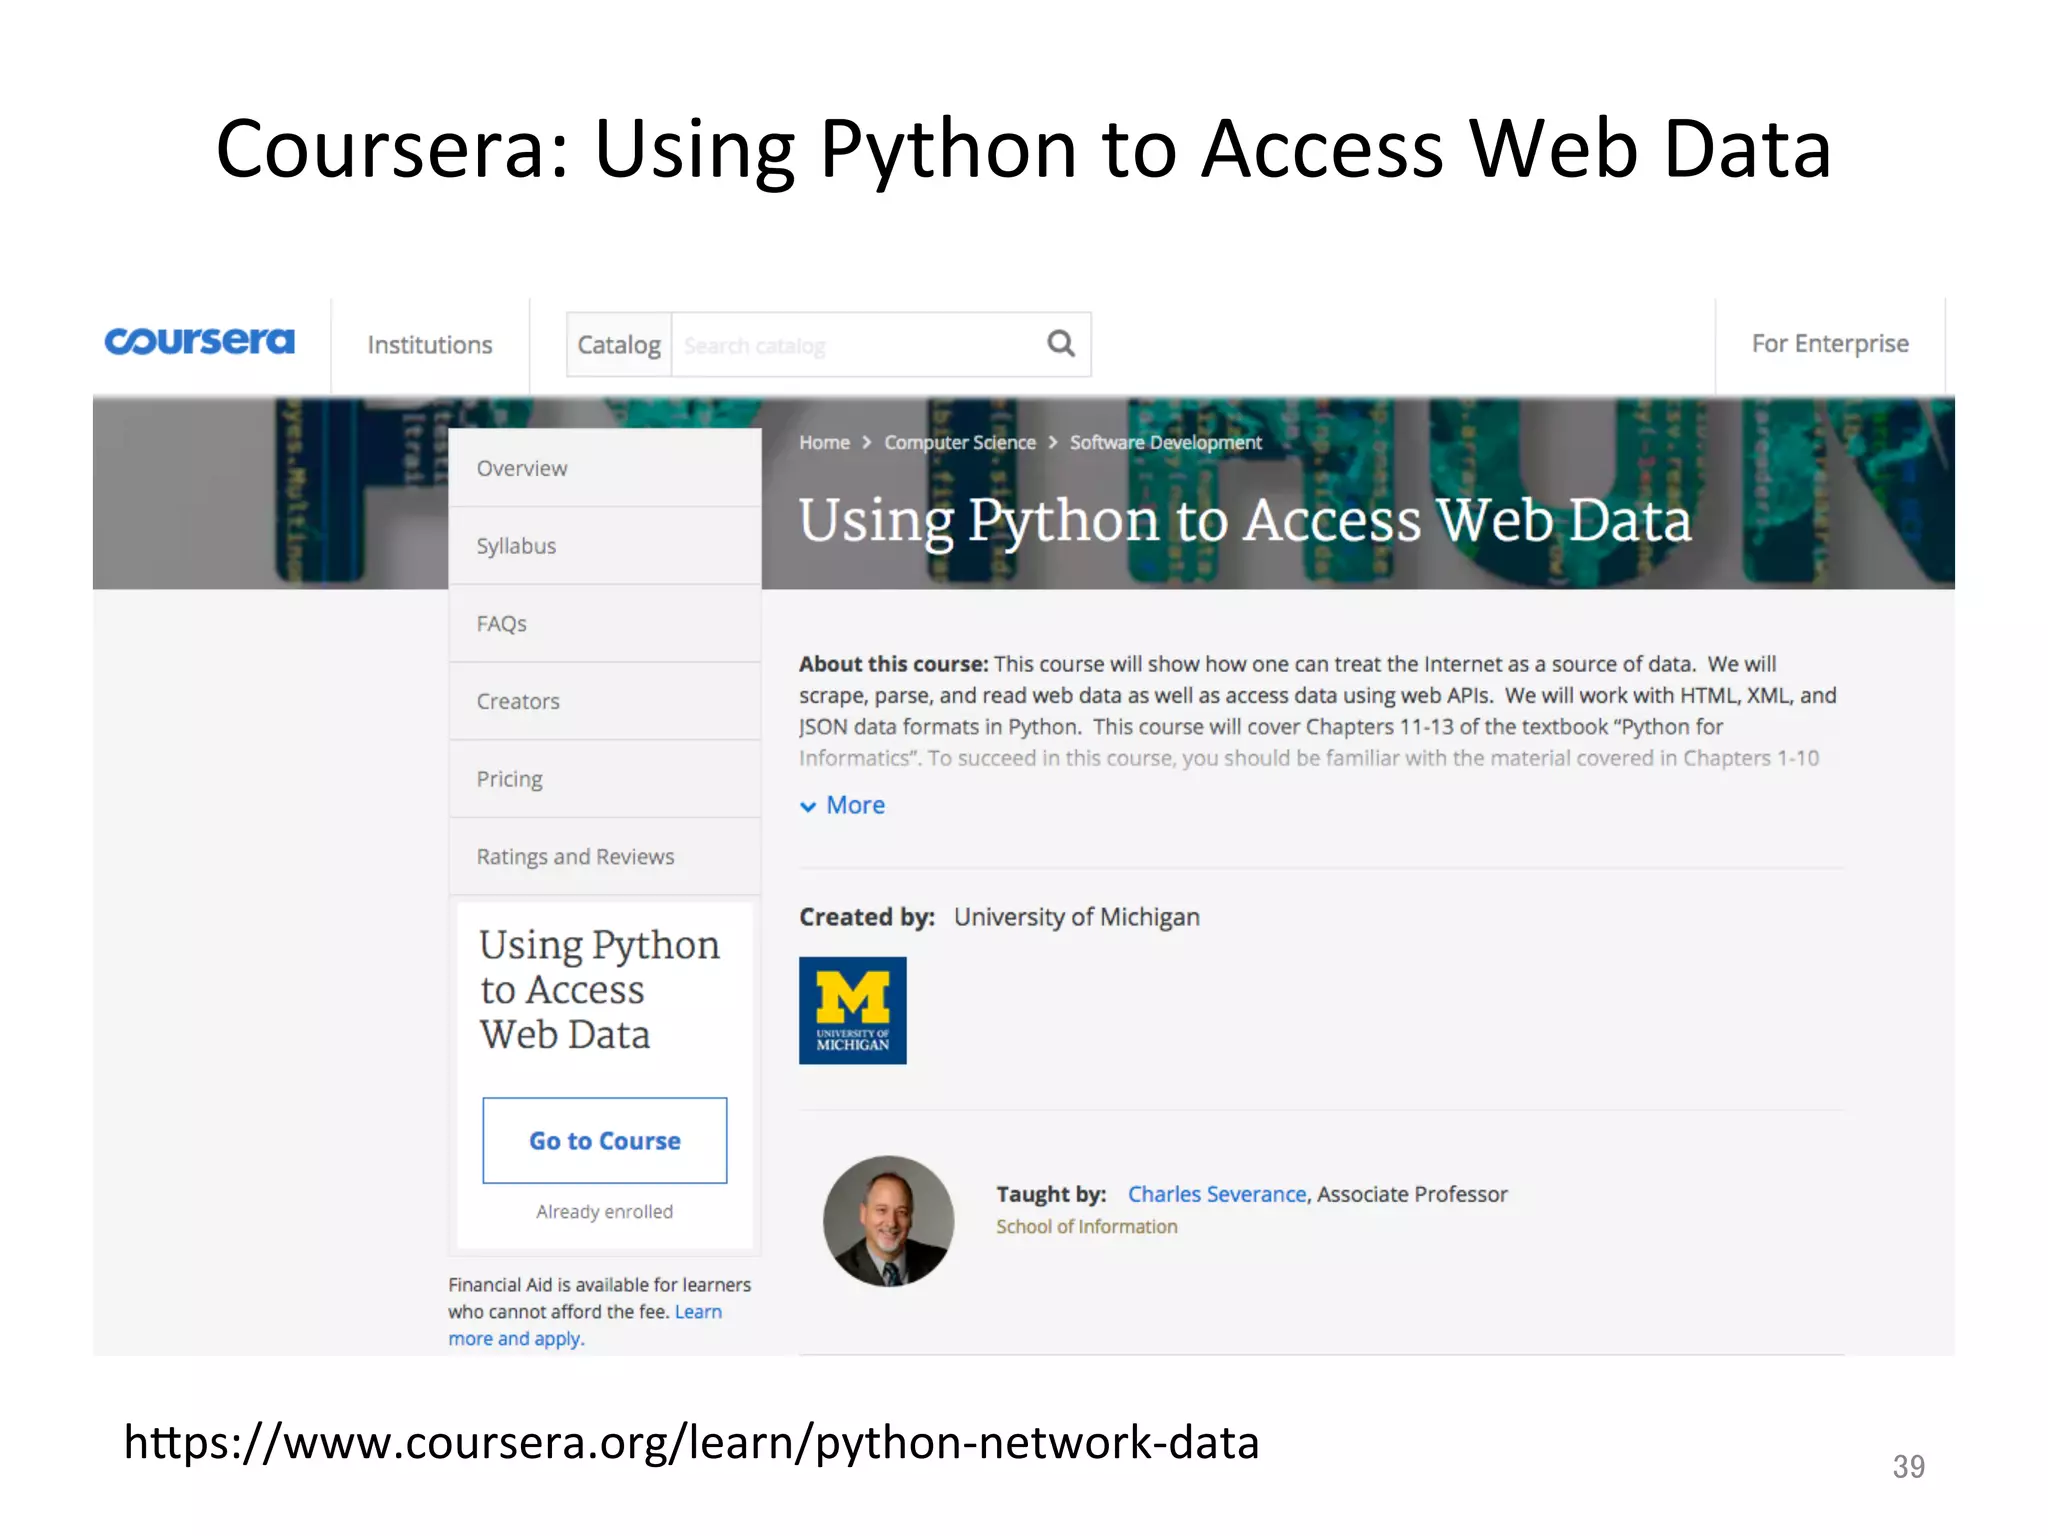The height and width of the screenshot is (1536, 2048).
Task: Click Computer Science breadcrumb
Action: click(960, 442)
